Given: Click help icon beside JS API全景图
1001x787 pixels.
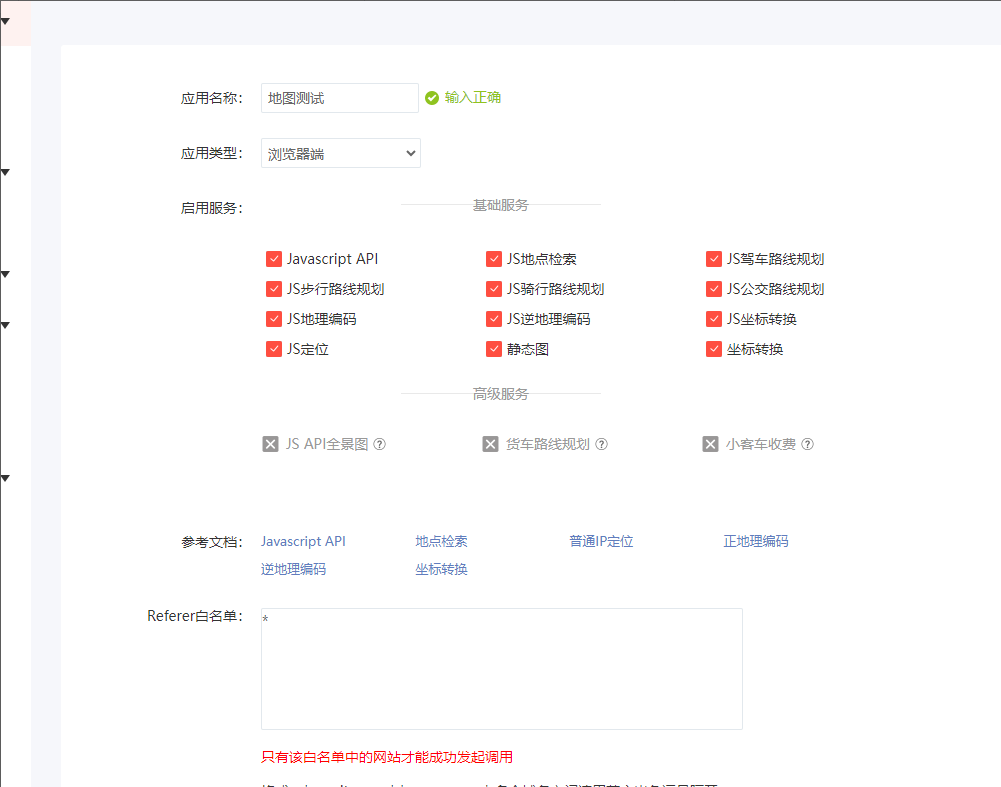Looking at the screenshot, I should (380, 444).
